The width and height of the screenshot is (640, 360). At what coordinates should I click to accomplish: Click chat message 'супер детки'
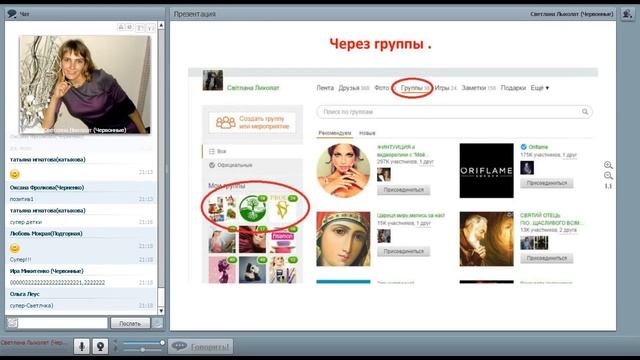(25, 222)
